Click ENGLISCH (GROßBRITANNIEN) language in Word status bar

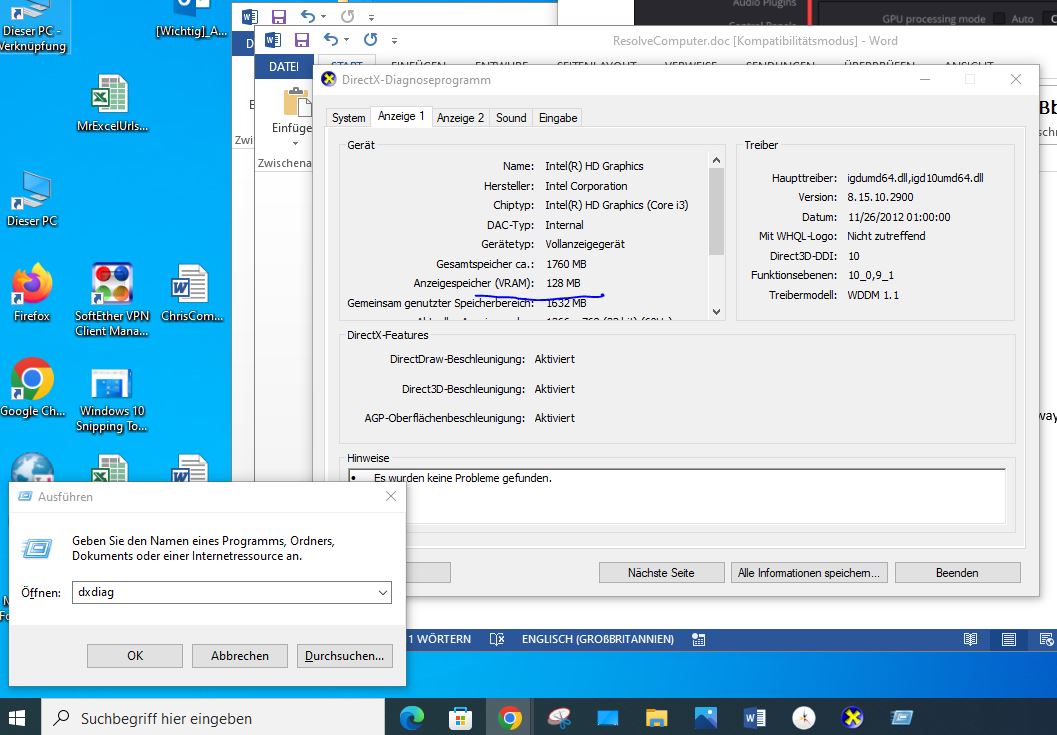598,639
